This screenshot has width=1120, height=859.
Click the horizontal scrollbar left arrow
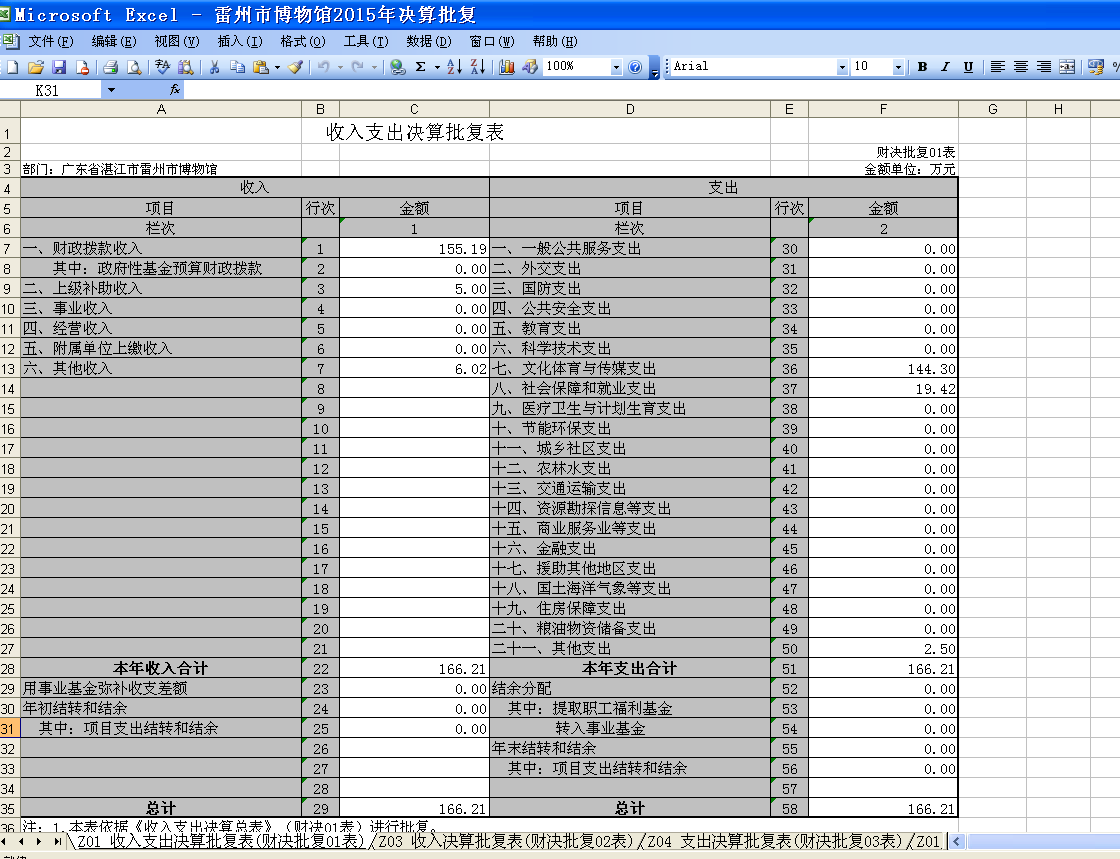tap(956, 841)
